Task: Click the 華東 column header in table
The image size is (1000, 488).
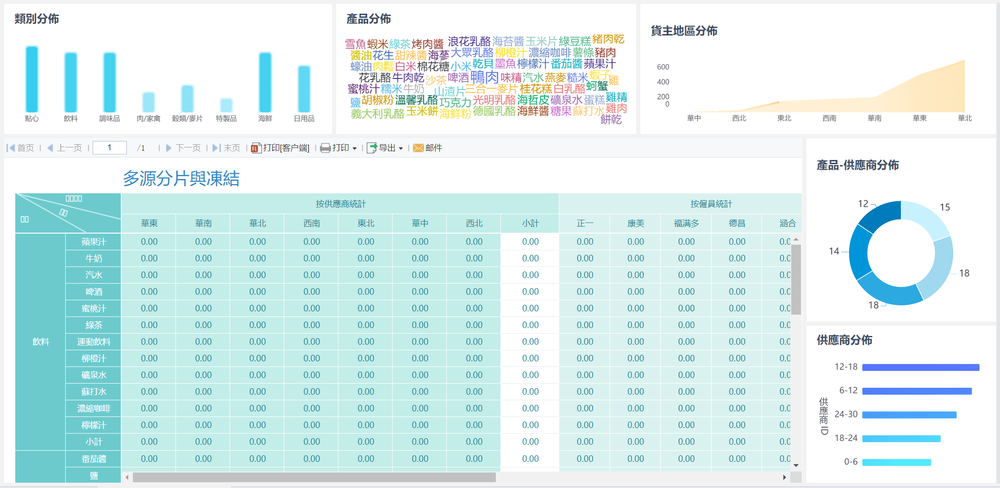Action: 149,224
